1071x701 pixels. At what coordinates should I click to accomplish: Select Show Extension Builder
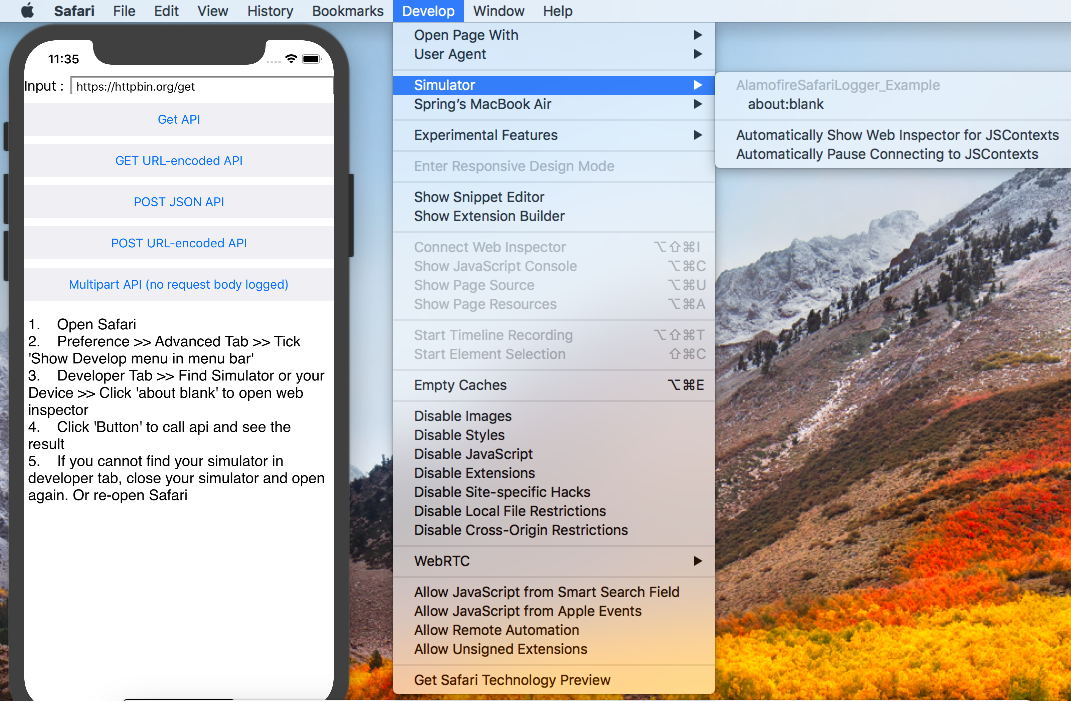click(554, 216)
